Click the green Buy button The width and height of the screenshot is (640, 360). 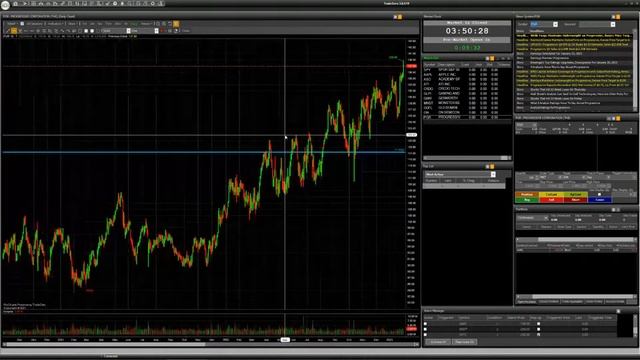click(x=527, y=200)
